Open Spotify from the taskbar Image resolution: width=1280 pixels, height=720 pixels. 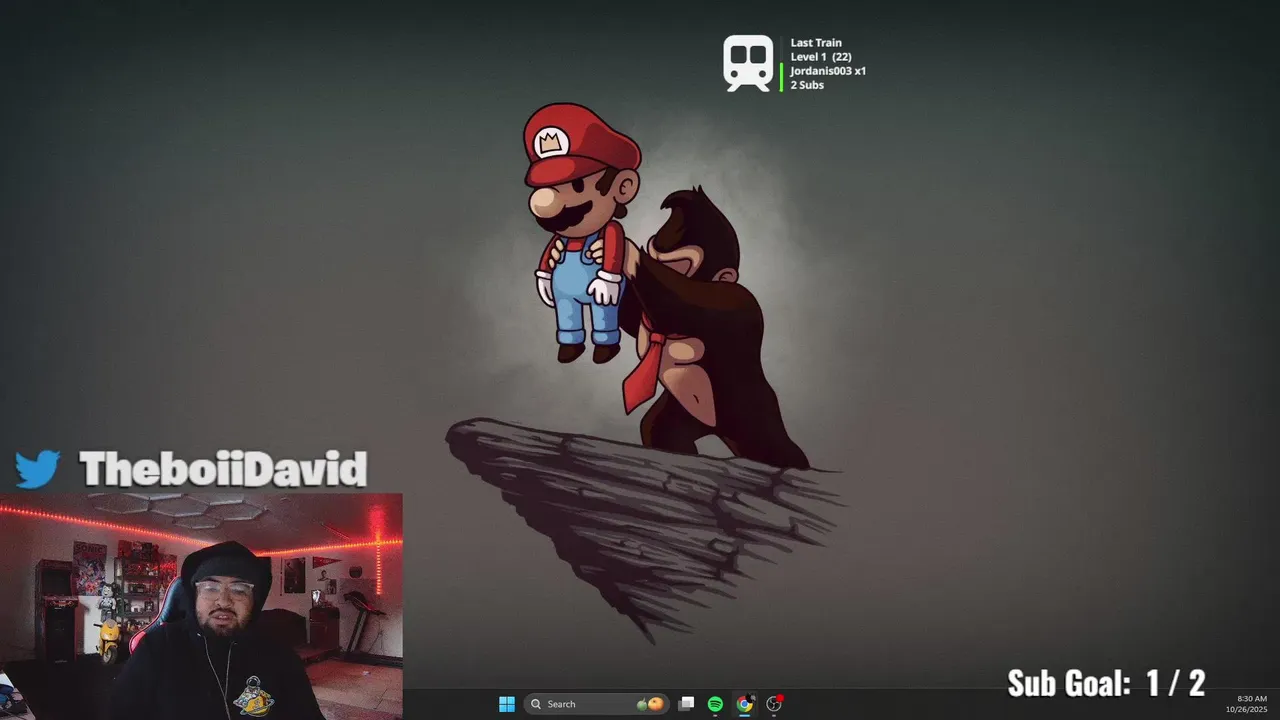pyautogui.click(x=715, y=704)
